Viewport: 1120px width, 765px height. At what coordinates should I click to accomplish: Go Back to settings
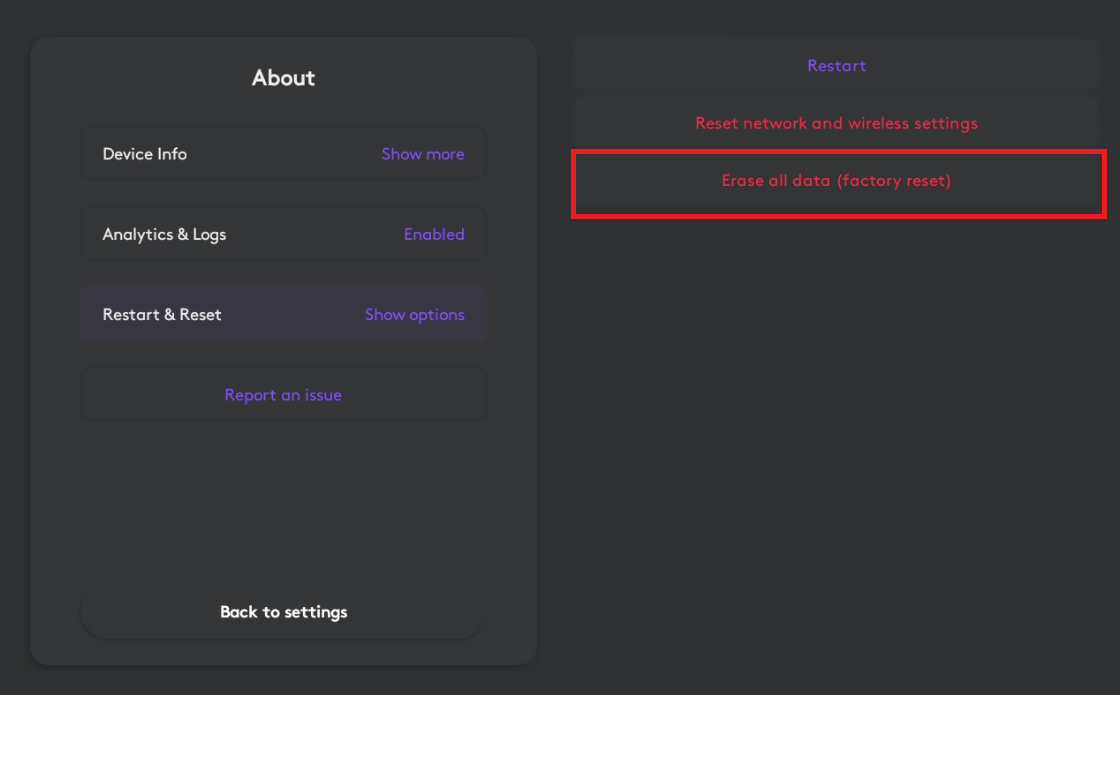284,612
